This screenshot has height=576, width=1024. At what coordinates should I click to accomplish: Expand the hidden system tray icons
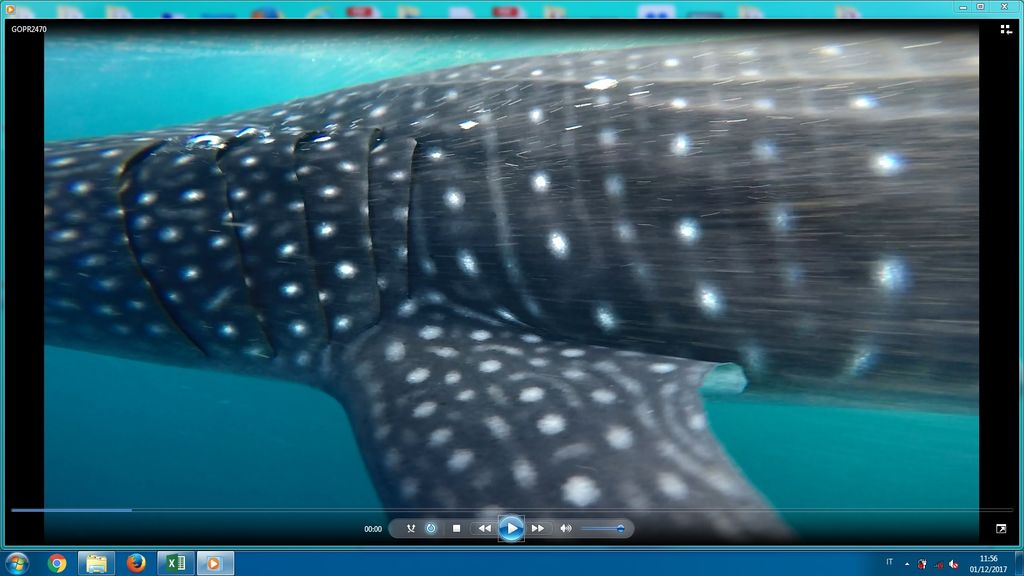coord(907,563)
